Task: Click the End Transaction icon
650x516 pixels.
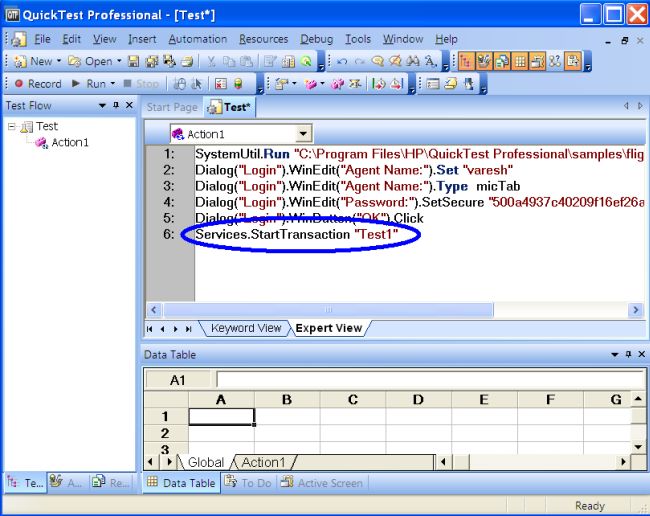Action: pos(397,84)
